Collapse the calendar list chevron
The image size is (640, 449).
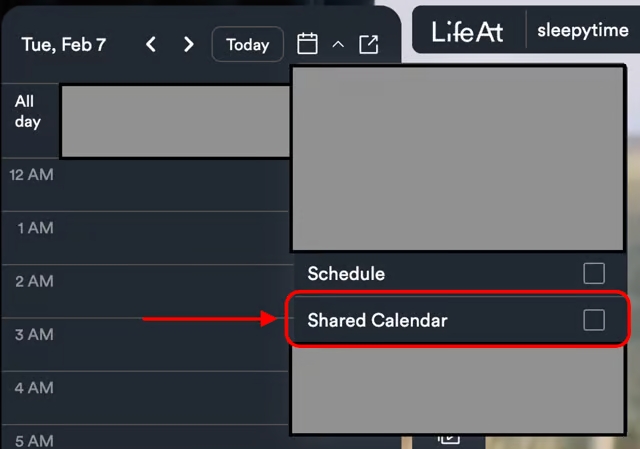[338, 45]
